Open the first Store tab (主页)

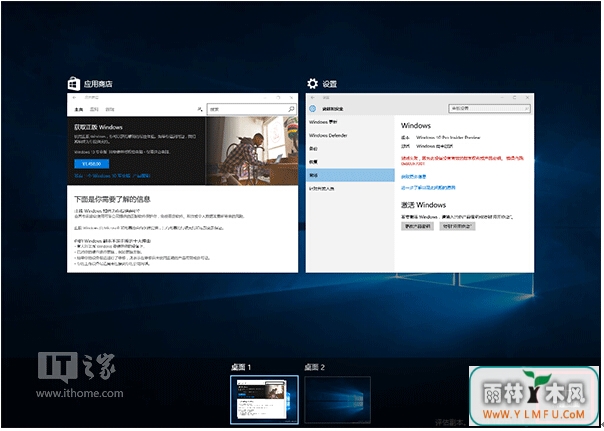pos(79,109)
